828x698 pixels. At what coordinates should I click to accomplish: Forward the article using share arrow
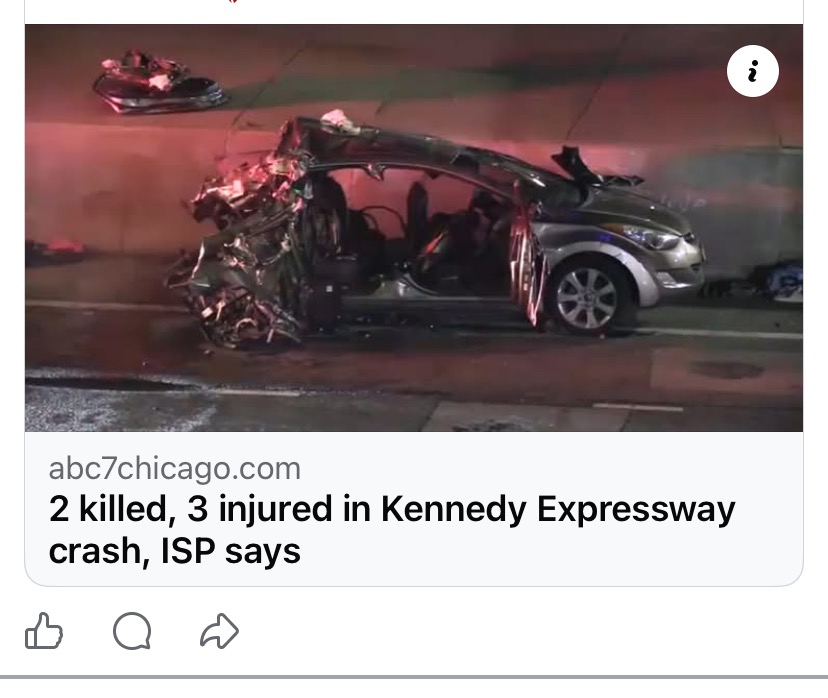(x=219, y=630)
